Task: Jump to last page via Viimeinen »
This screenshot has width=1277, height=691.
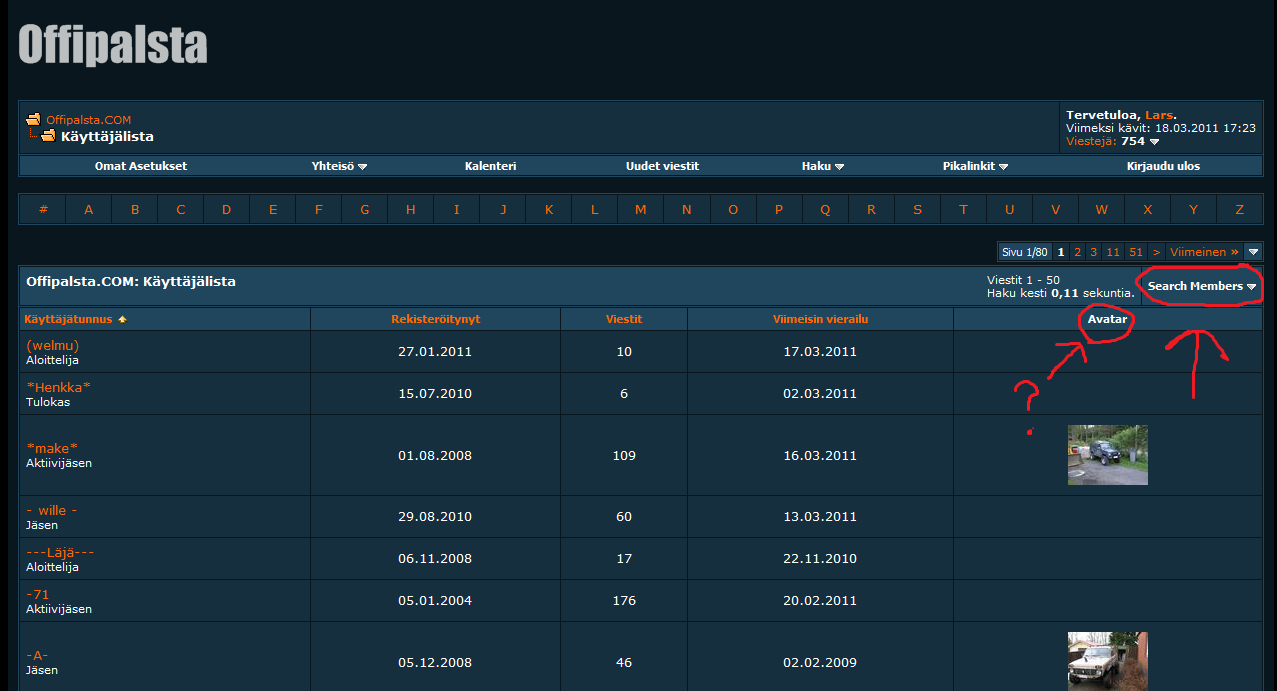Action: 1204,252
